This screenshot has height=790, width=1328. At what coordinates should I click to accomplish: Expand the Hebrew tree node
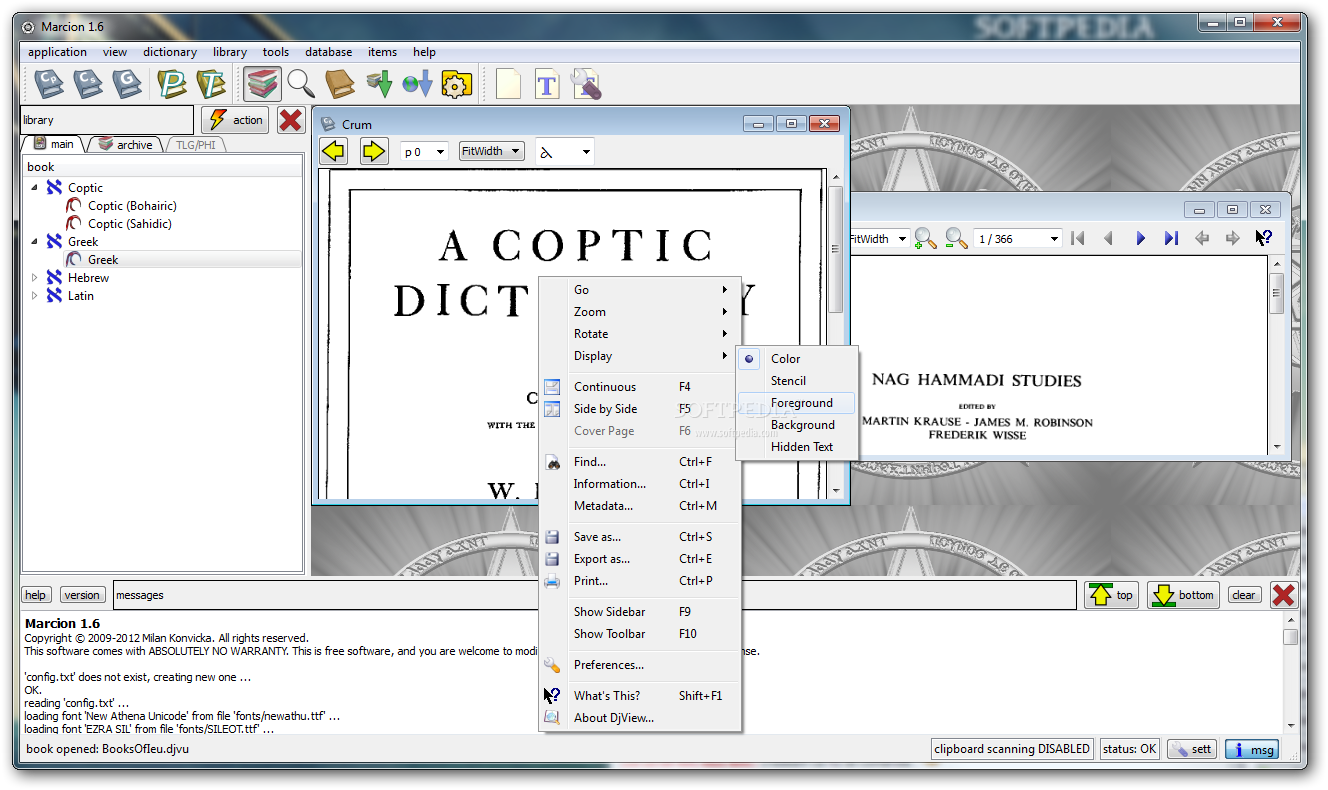pos(35,278)
